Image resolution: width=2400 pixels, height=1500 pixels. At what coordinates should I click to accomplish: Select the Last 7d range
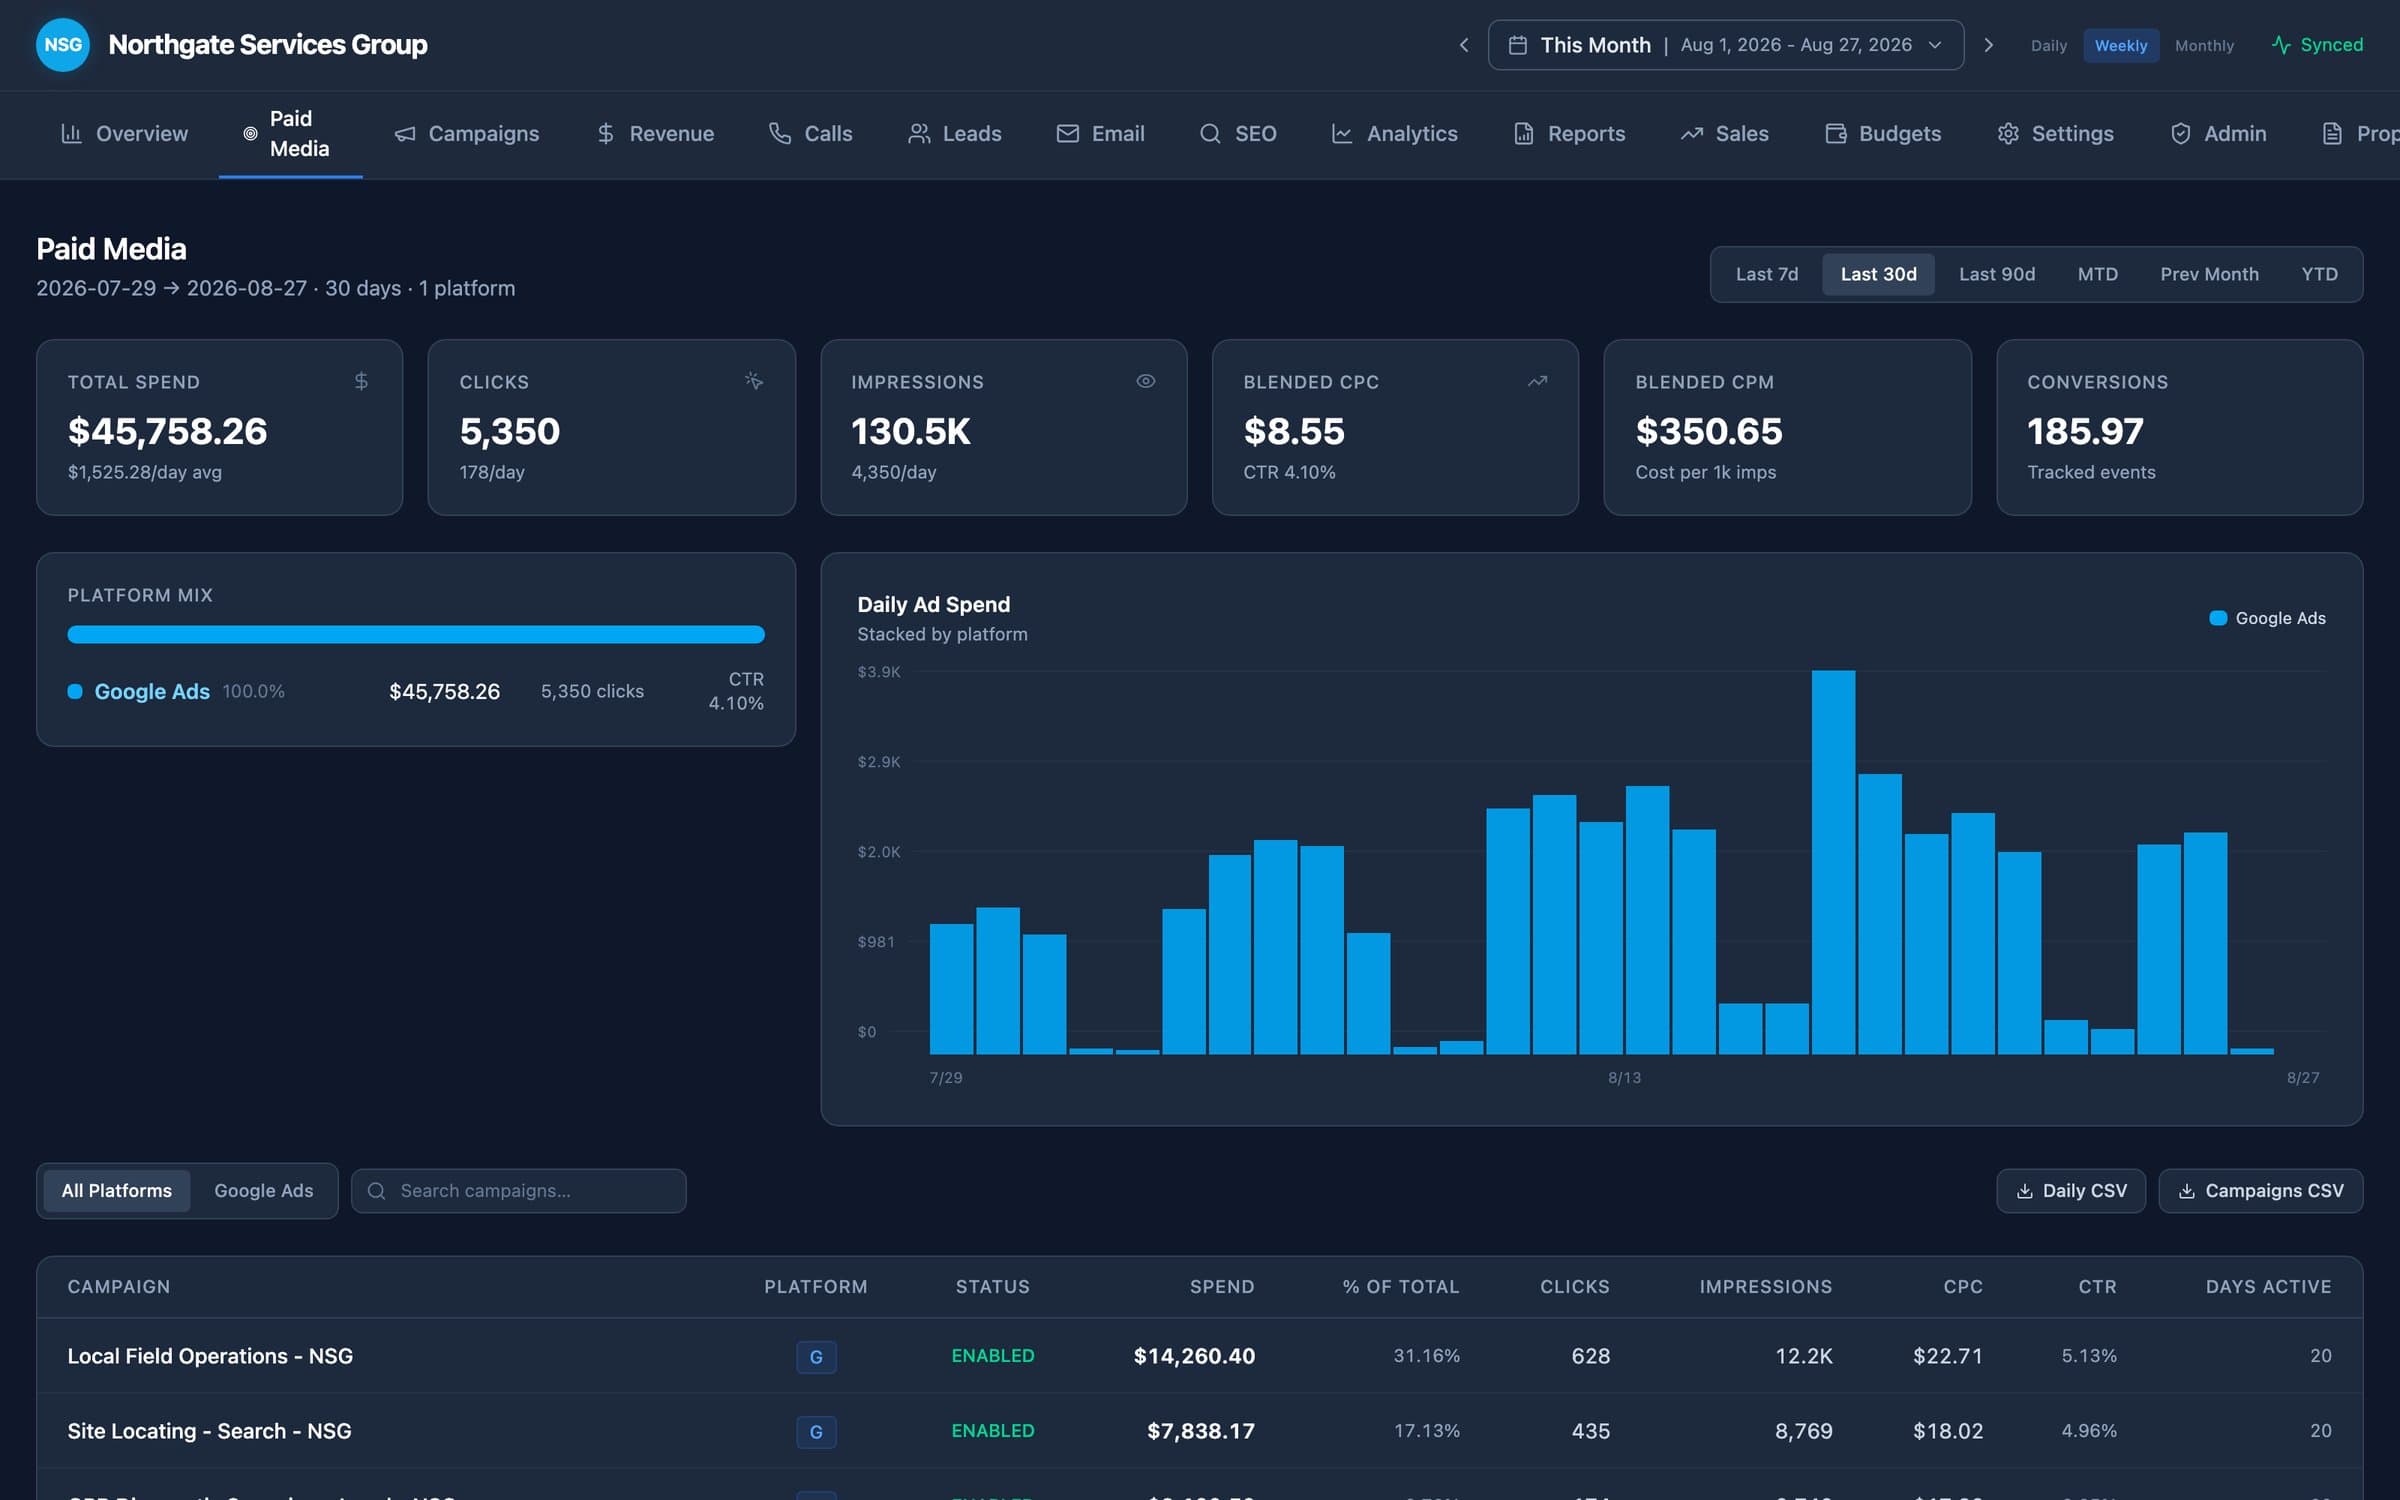(x=1767, y=274)
